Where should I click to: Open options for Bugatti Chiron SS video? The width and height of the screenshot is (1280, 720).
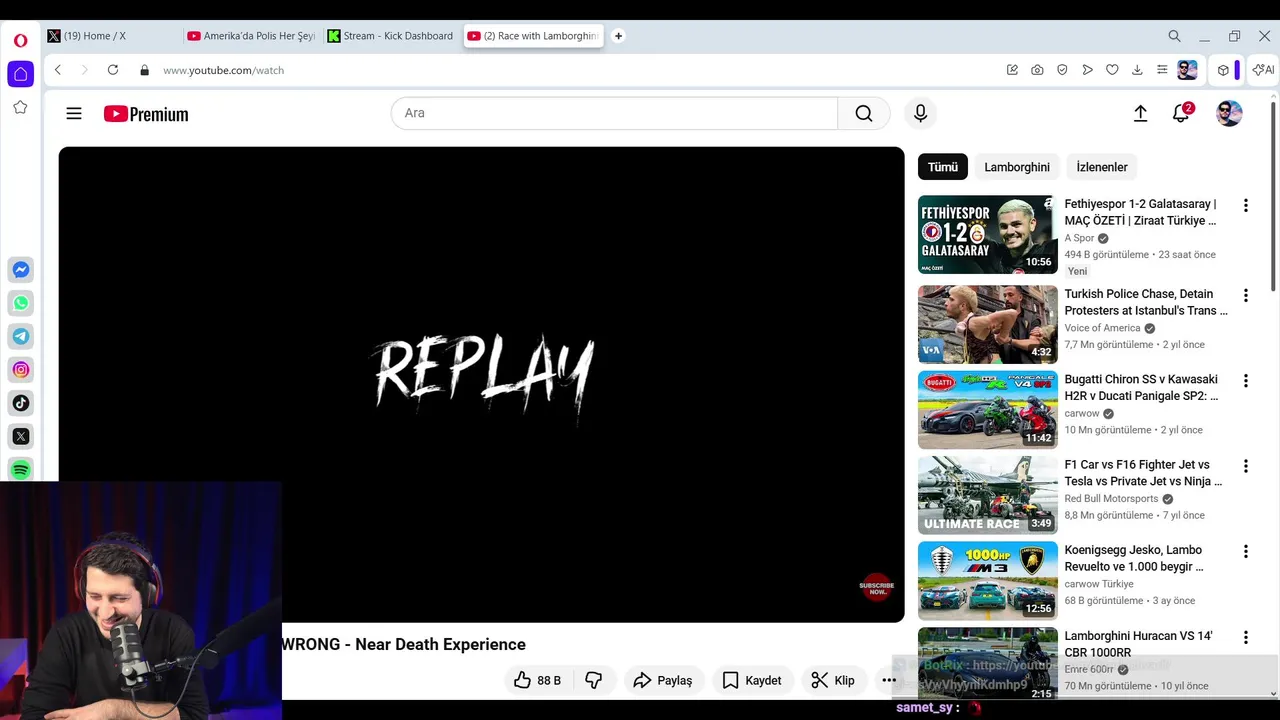click(x=1245, y=381)
